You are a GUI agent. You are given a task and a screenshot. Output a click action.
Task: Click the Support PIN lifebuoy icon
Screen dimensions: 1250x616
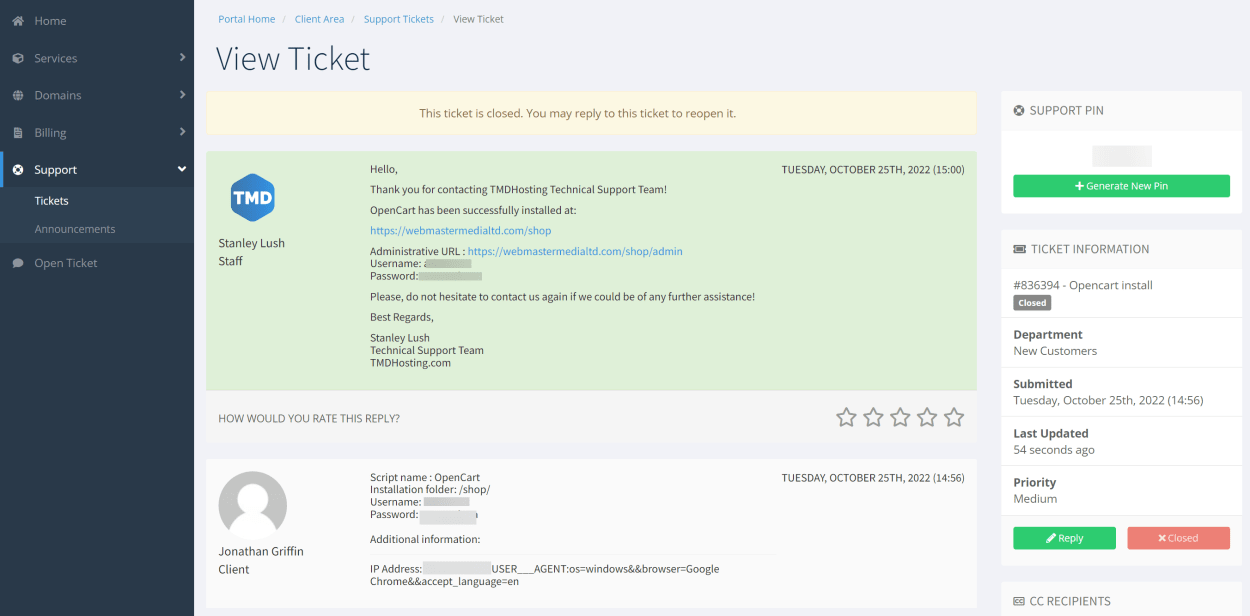(x=1019, y=111)
